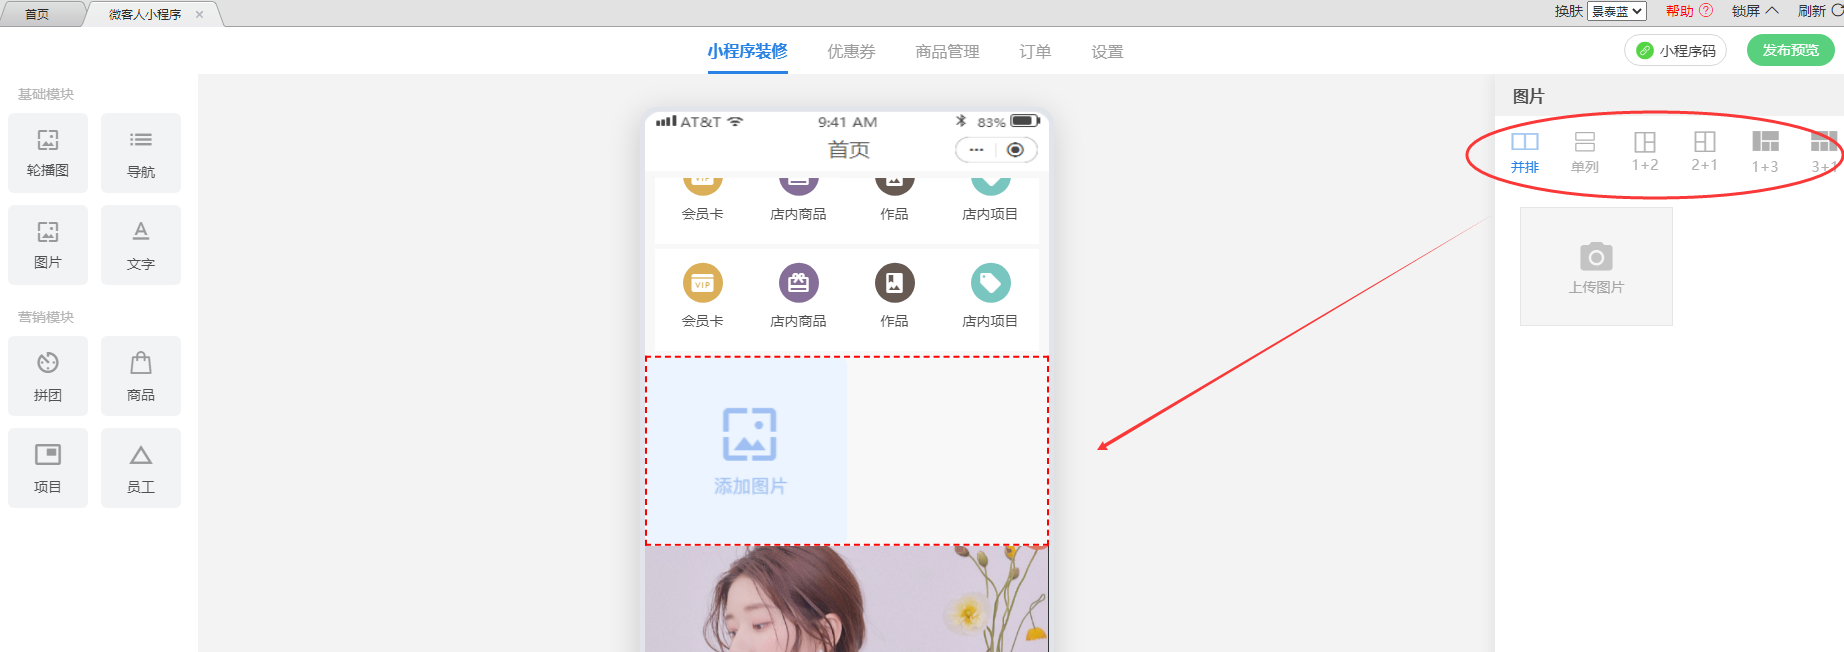This screenshot has width=1844, height=652.
Task: Select the woman photo in phone preview
Action: 846,598
